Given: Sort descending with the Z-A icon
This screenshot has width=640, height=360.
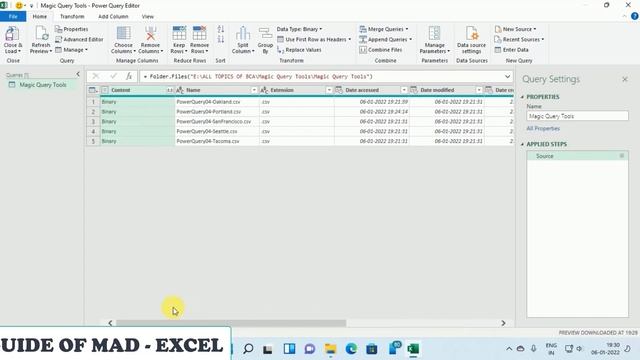Looking at the screenshot, I should (221, 39).
